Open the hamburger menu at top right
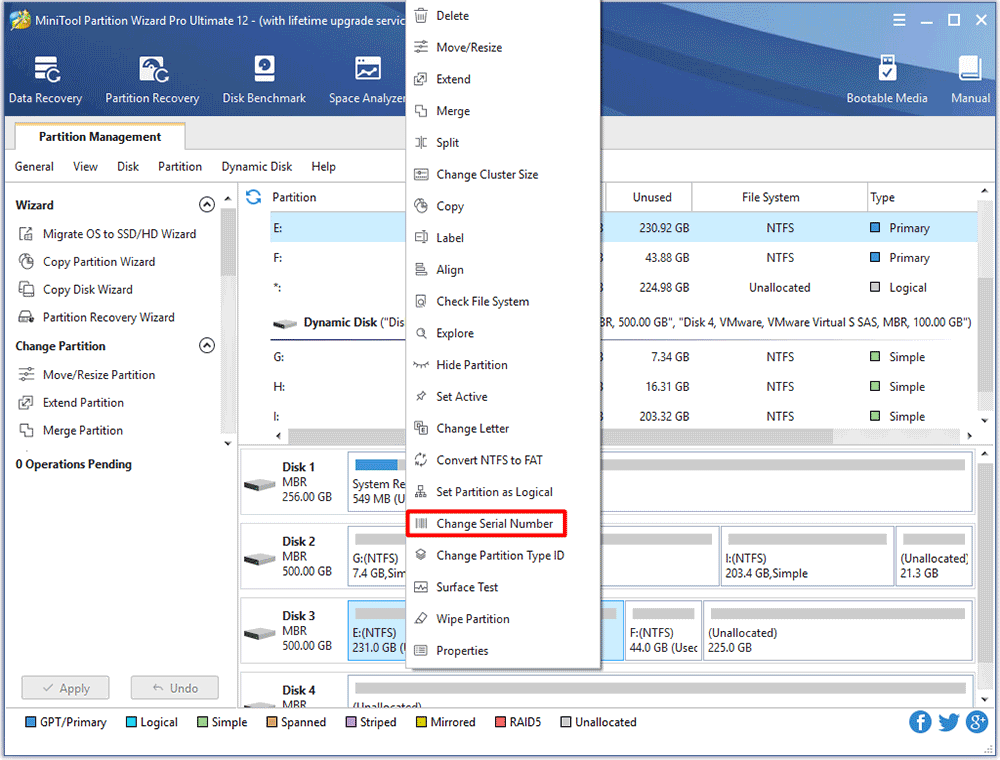1000x760 pixels. click(x=899, y=19)
